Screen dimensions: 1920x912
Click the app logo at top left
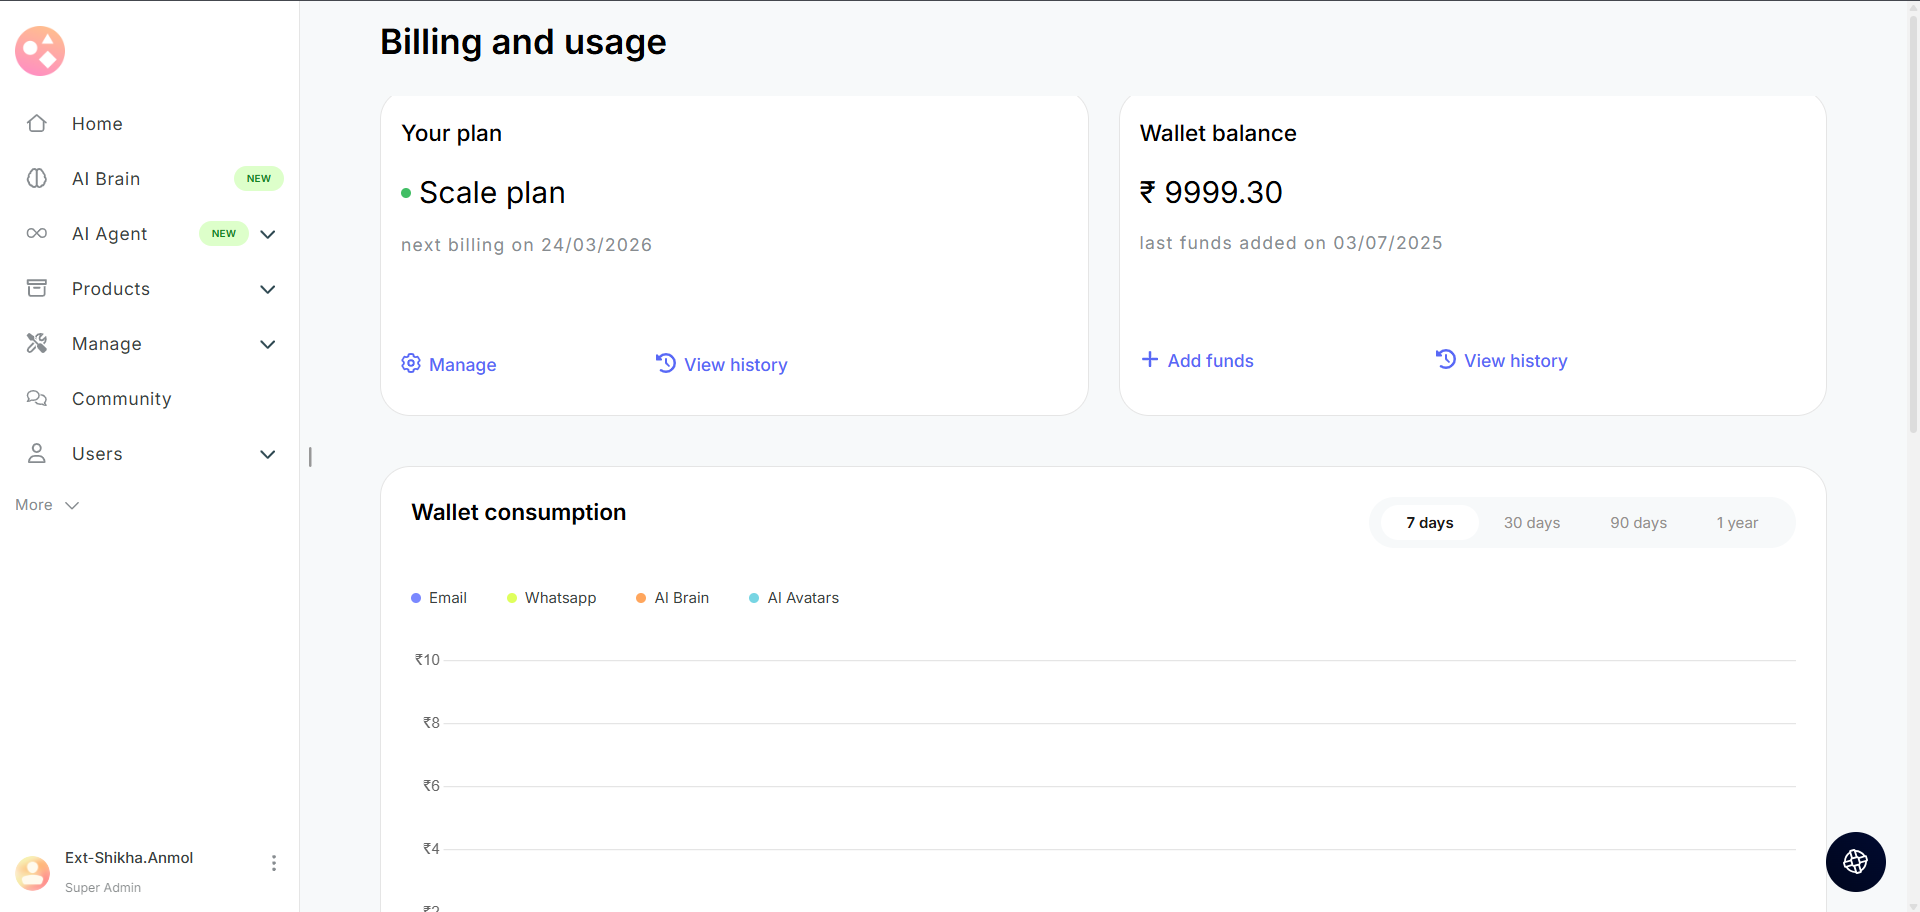tap(40, 51)
